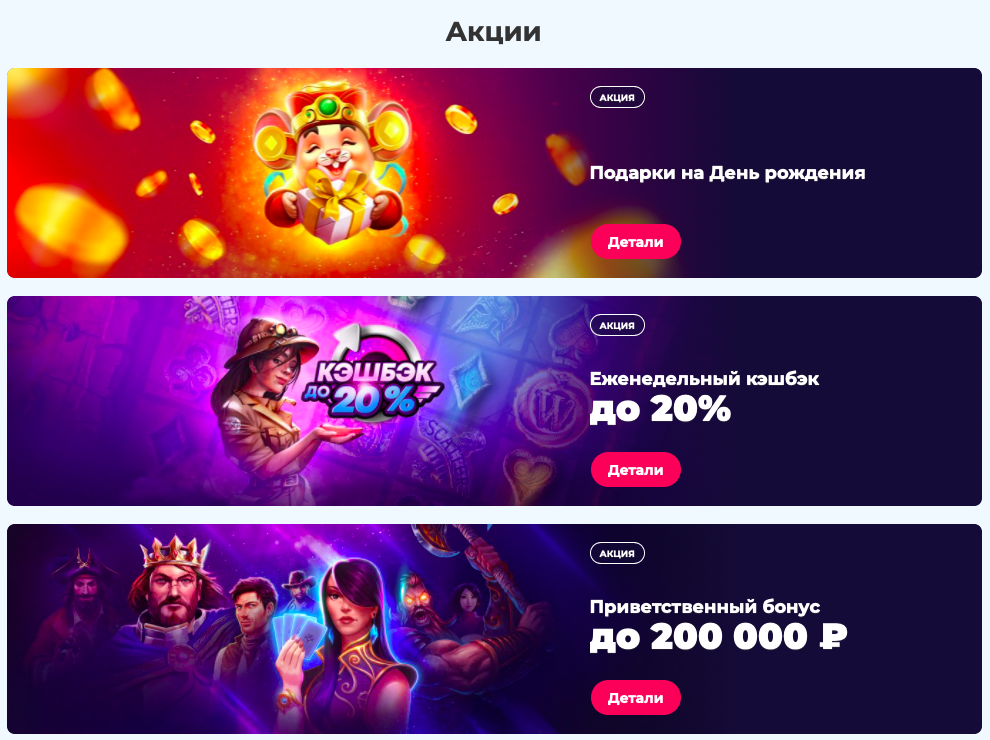This screenshot has height=740, width=990.
Task: Click the до 20% headline text
Action: click(x=660, y=409)
